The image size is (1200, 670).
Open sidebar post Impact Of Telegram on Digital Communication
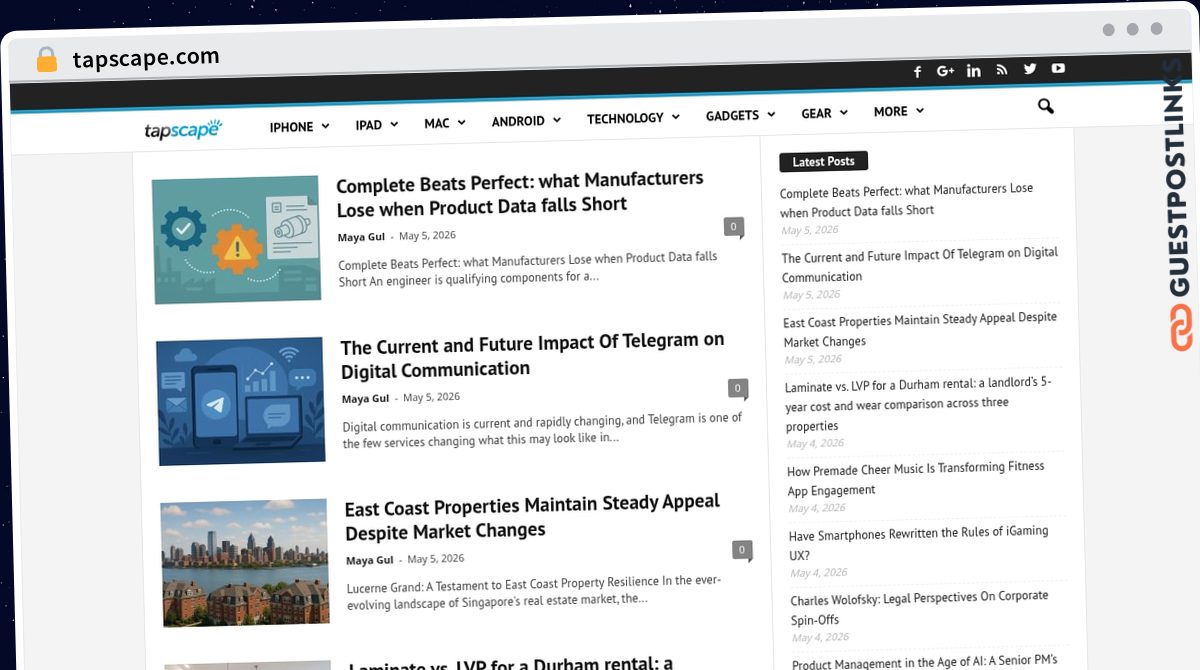[x=920, y=265]
